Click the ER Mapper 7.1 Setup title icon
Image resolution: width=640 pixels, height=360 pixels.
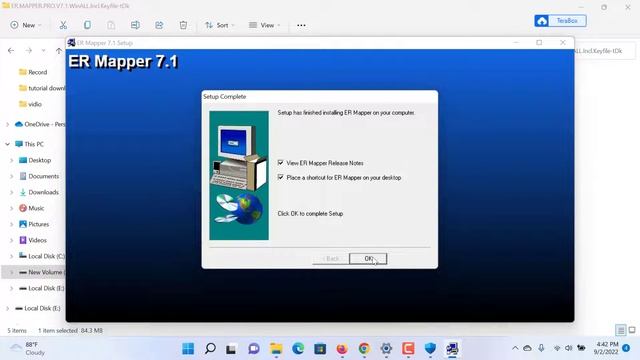pyautogui.click(x=71, y=42)
